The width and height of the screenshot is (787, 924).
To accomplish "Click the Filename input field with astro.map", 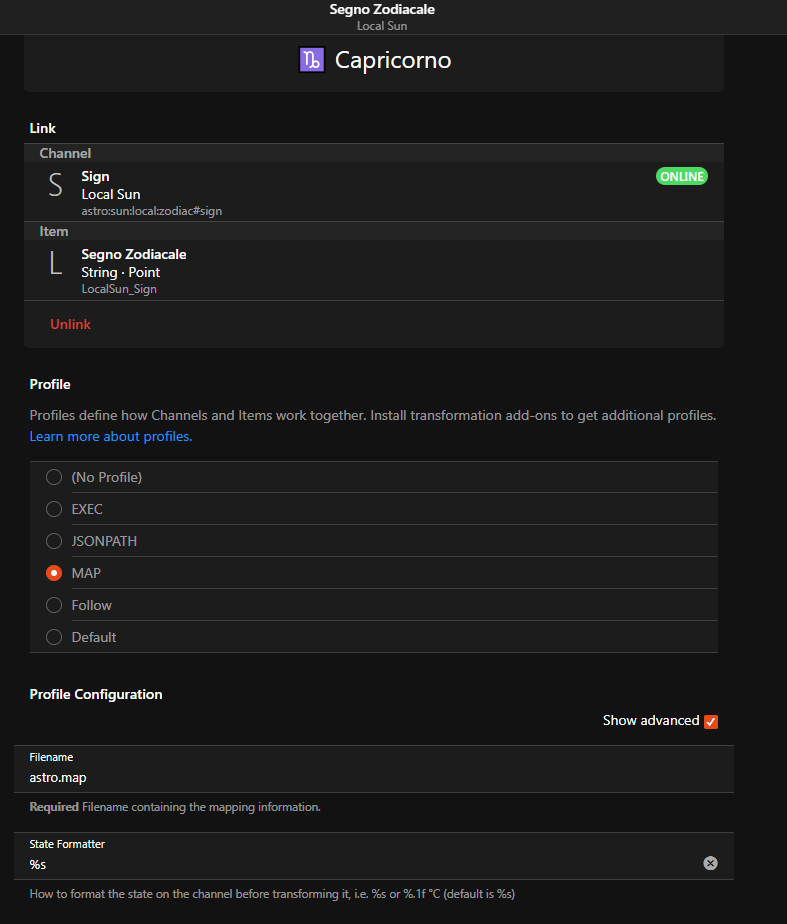I will (x=360, y=777).
